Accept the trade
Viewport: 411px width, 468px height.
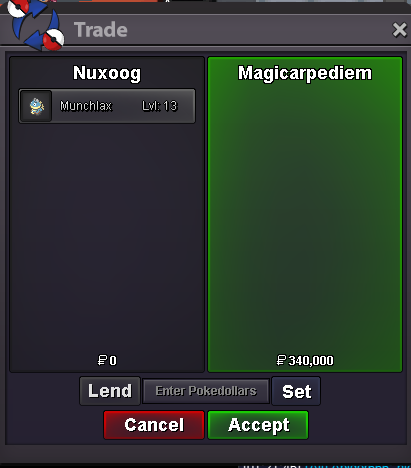pyautogui.click(x=258, y=425)
